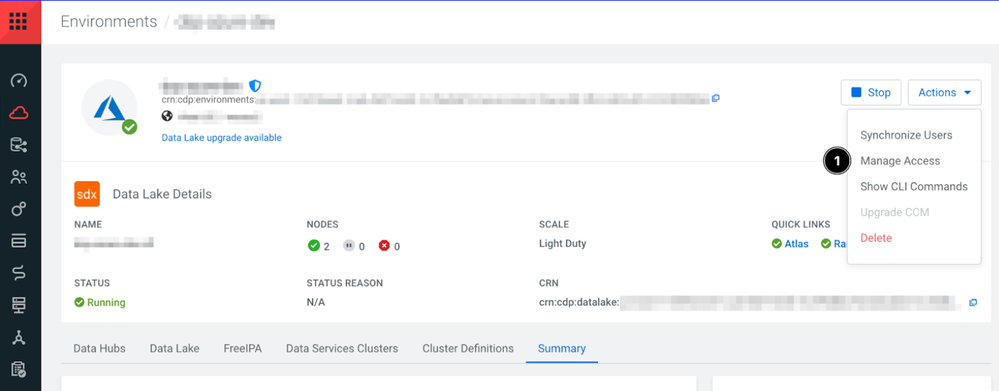Click the N/A status reason value
Image resolution: width=999 pixels, height=391 pixels.
pyautogui.click(x=316, y=302)
